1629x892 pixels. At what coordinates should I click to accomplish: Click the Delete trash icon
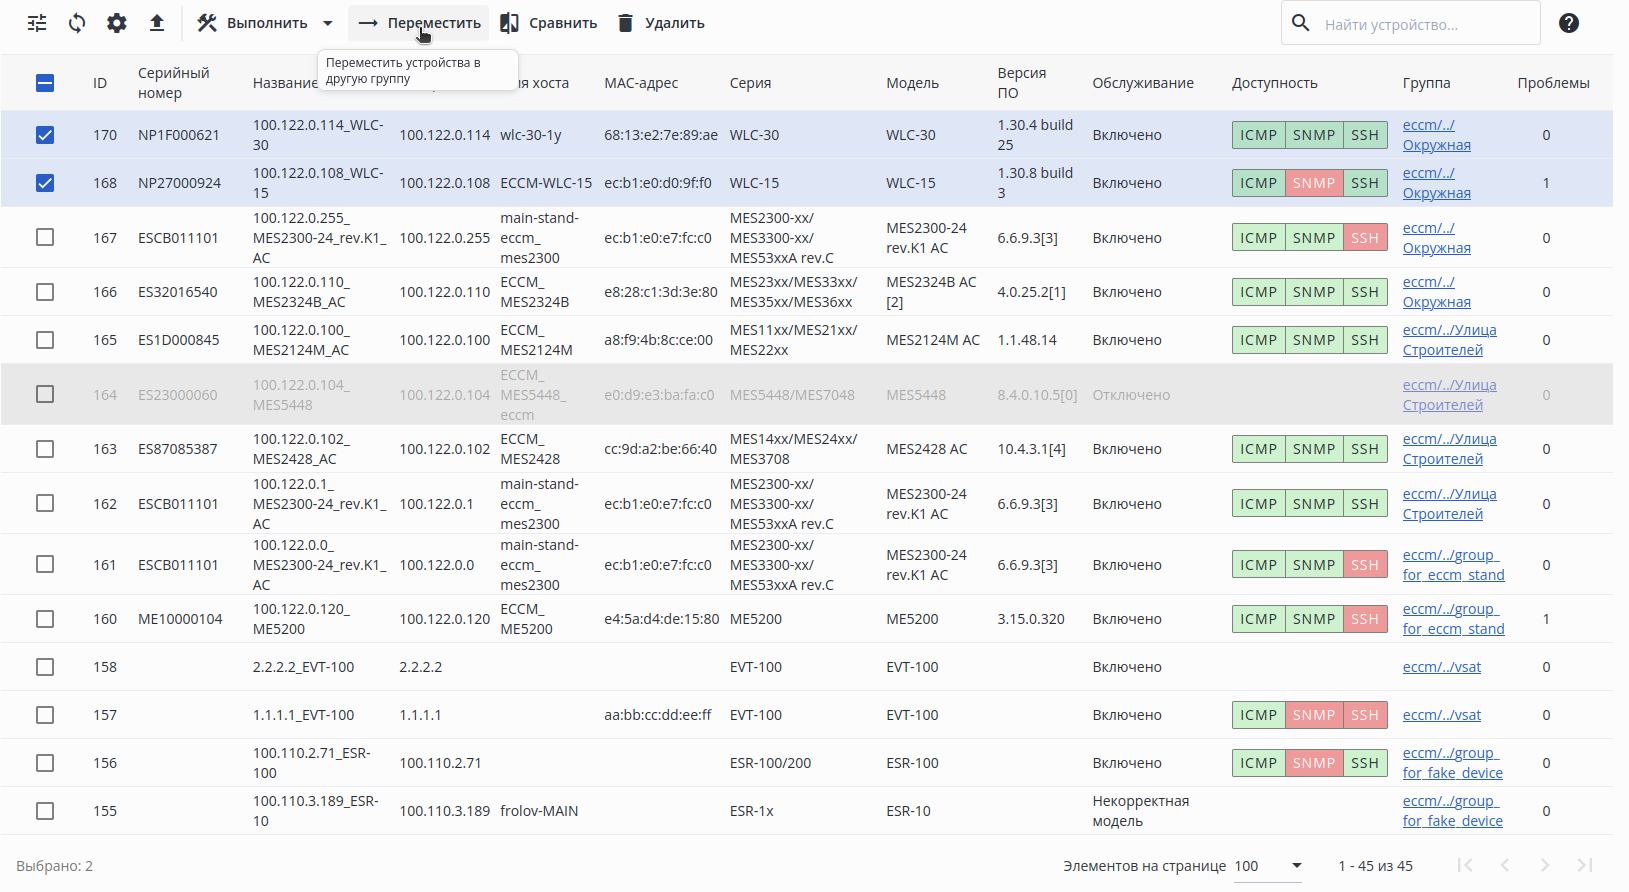coord(626,23)
